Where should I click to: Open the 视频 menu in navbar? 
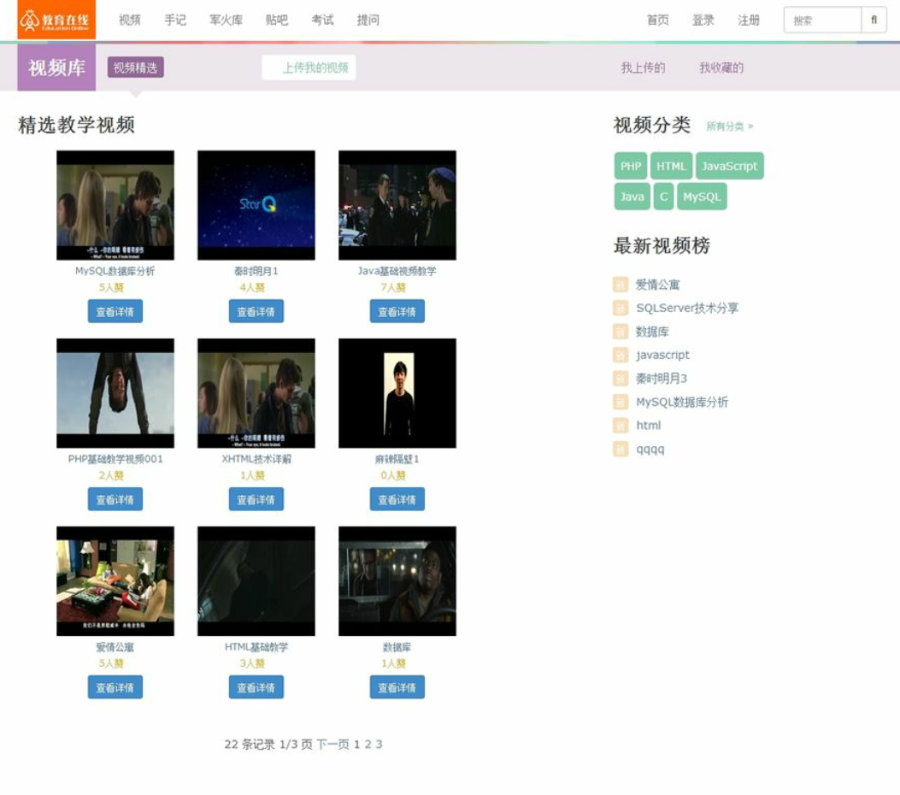pos(130,20)
